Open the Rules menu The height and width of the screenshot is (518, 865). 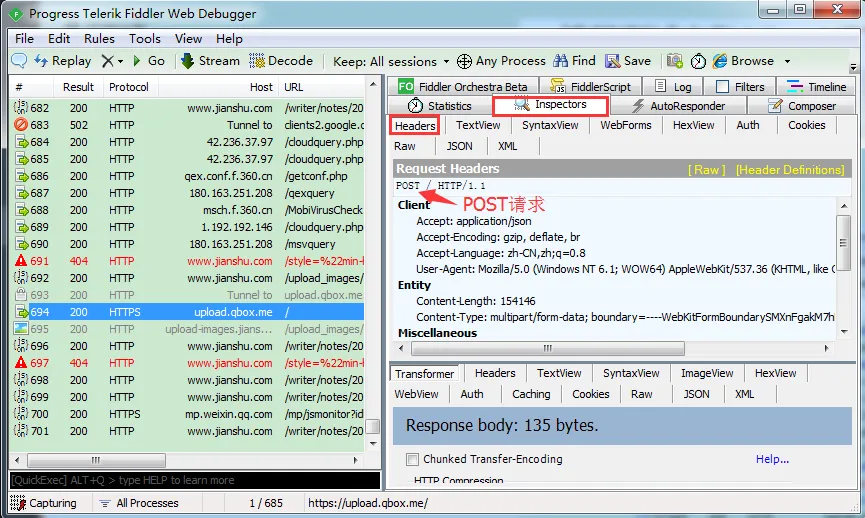click(x=99, y=38)
